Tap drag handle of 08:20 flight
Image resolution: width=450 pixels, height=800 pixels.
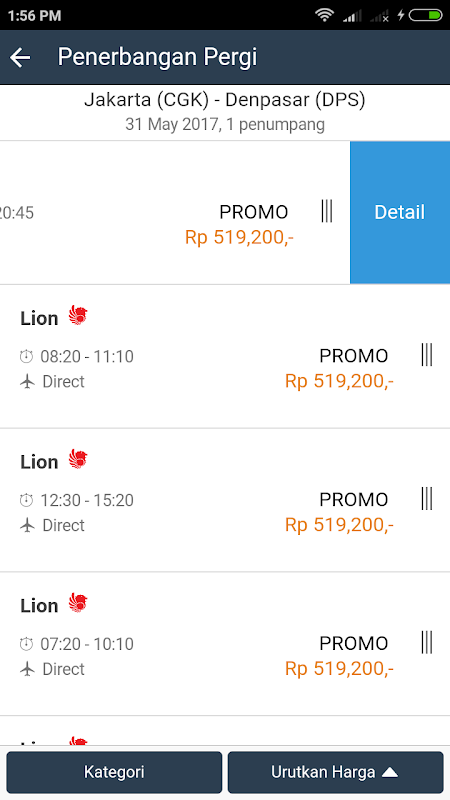point(427,355)
